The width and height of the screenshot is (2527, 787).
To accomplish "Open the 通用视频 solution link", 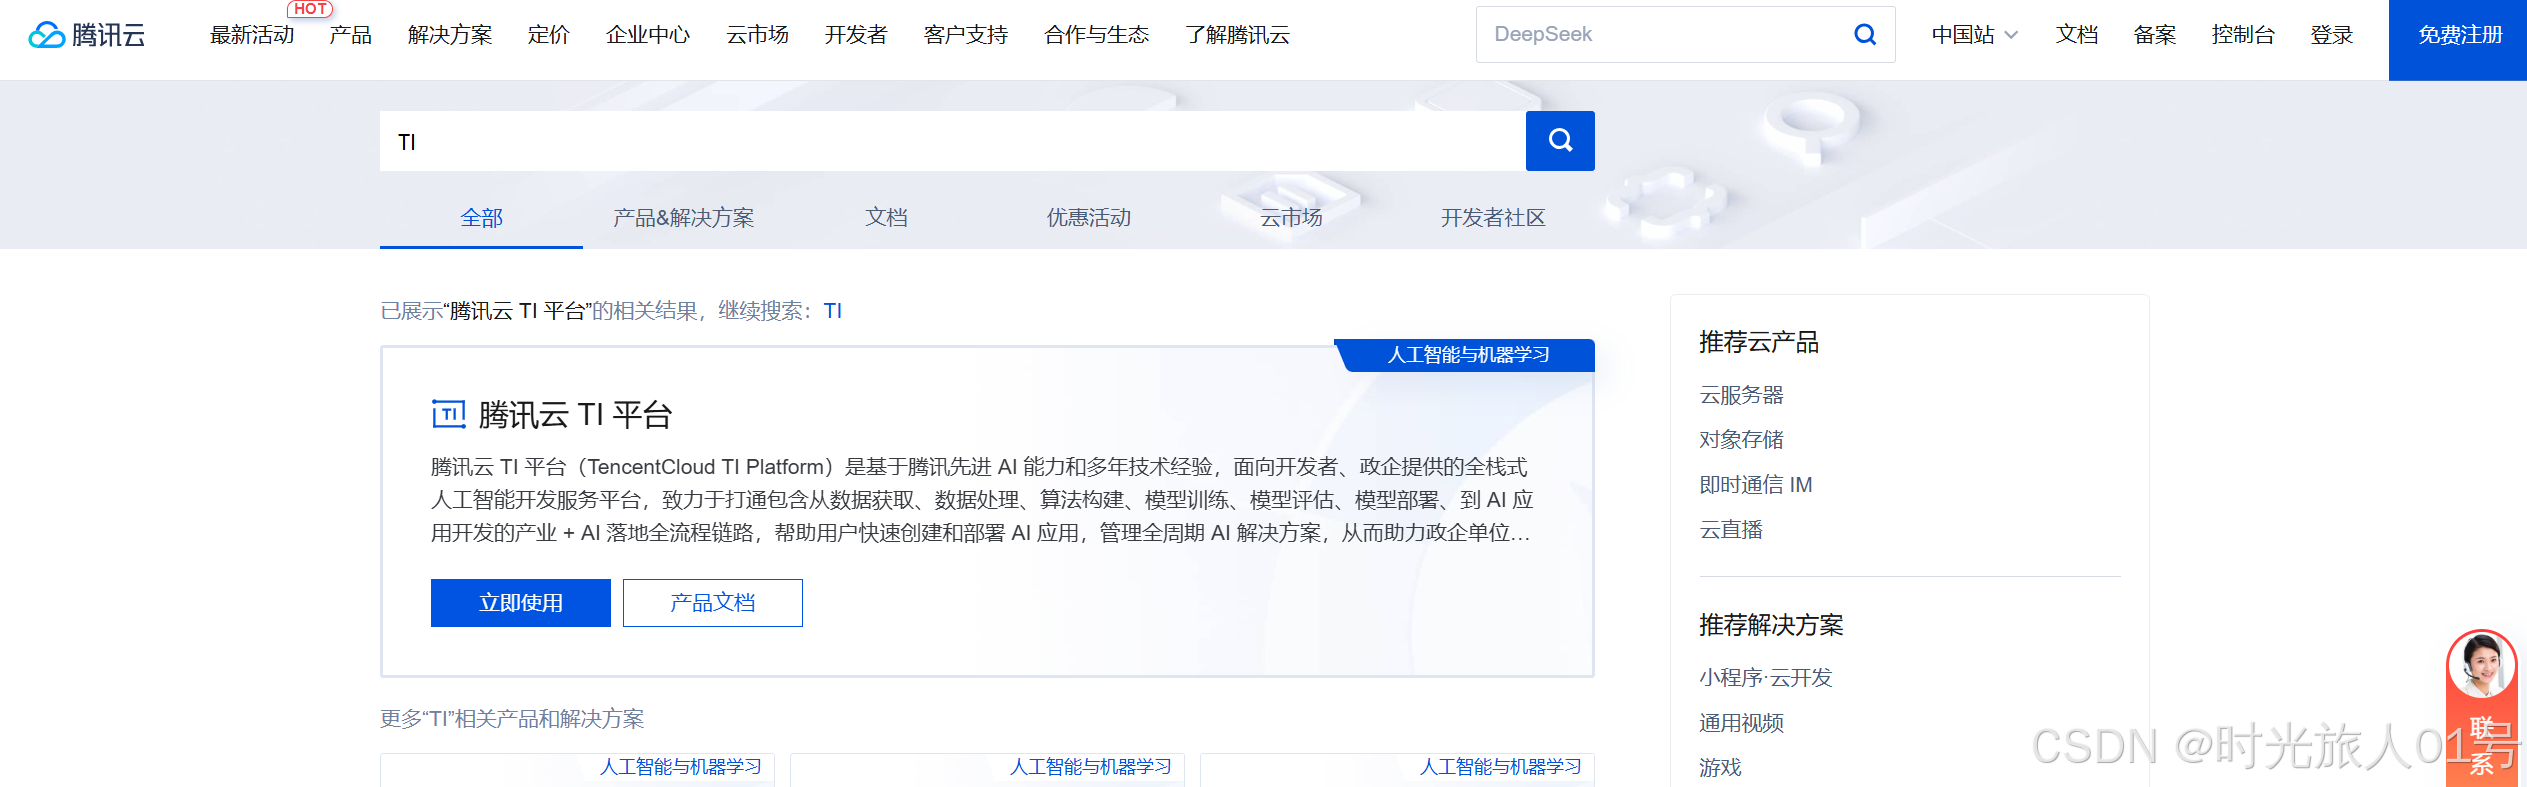I will pyautogui.click(x=1741, y=723).
